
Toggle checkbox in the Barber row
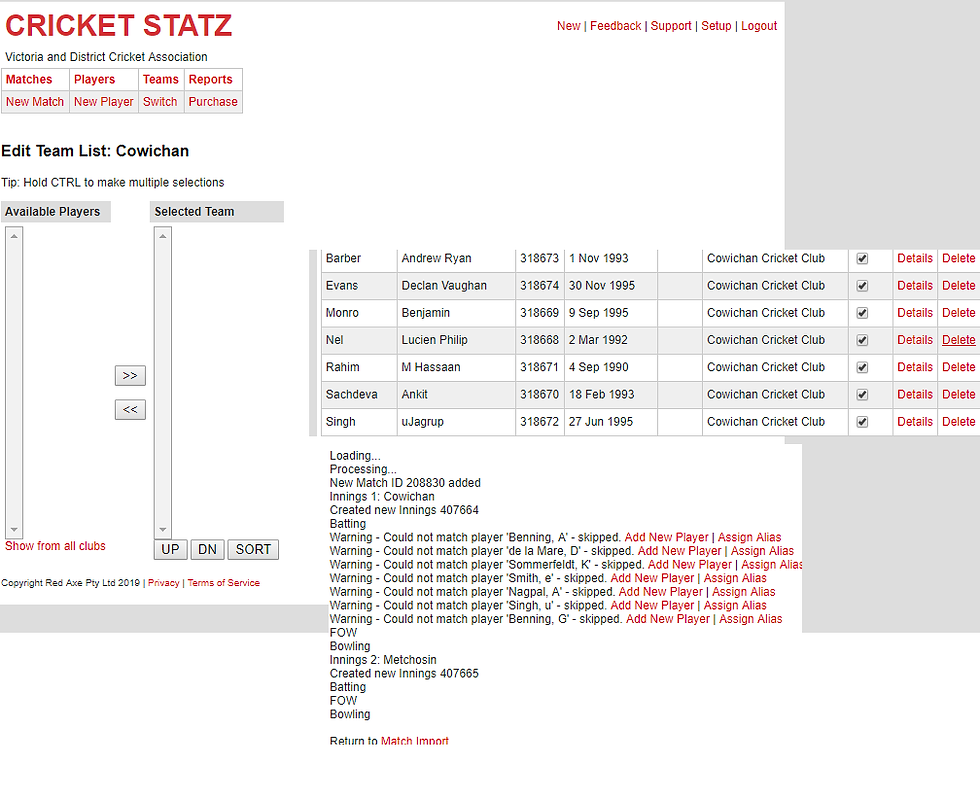tap(862, 259)
